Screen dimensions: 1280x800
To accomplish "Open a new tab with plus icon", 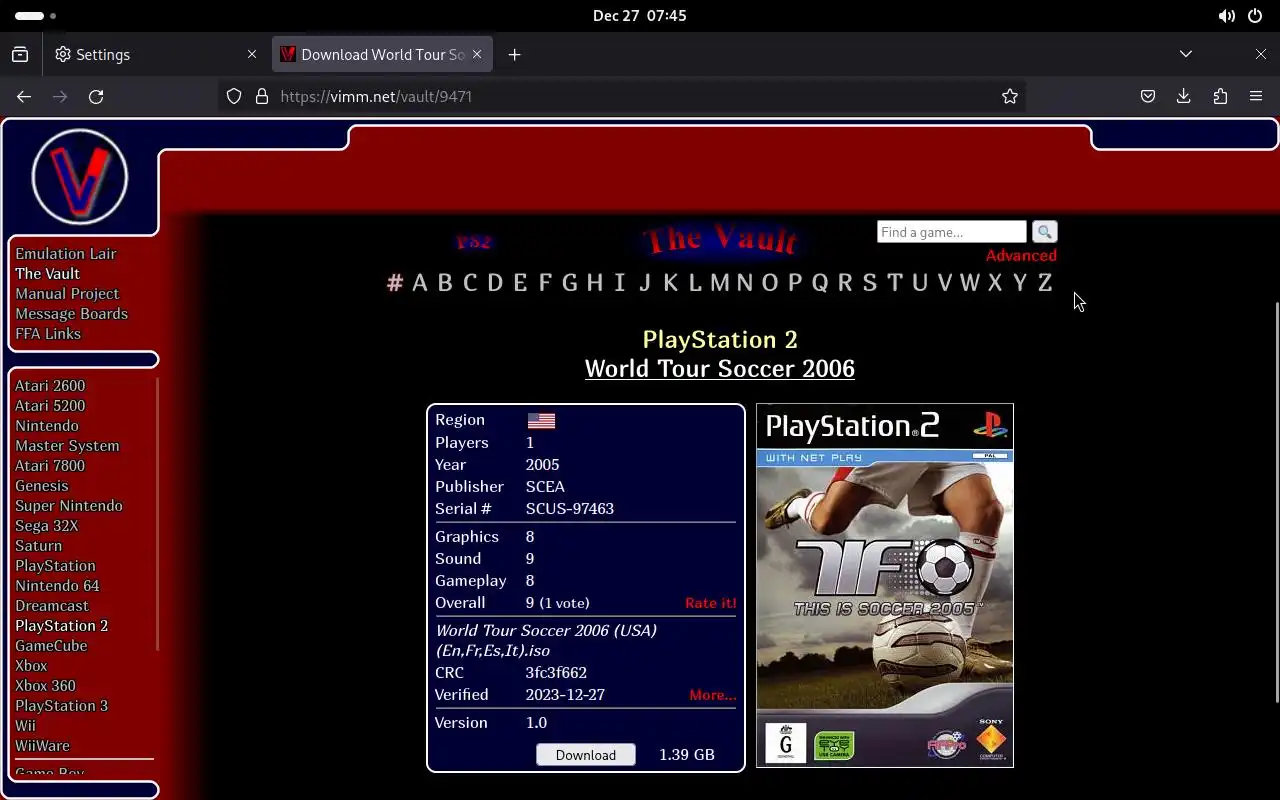I will [x=514, y=54].
